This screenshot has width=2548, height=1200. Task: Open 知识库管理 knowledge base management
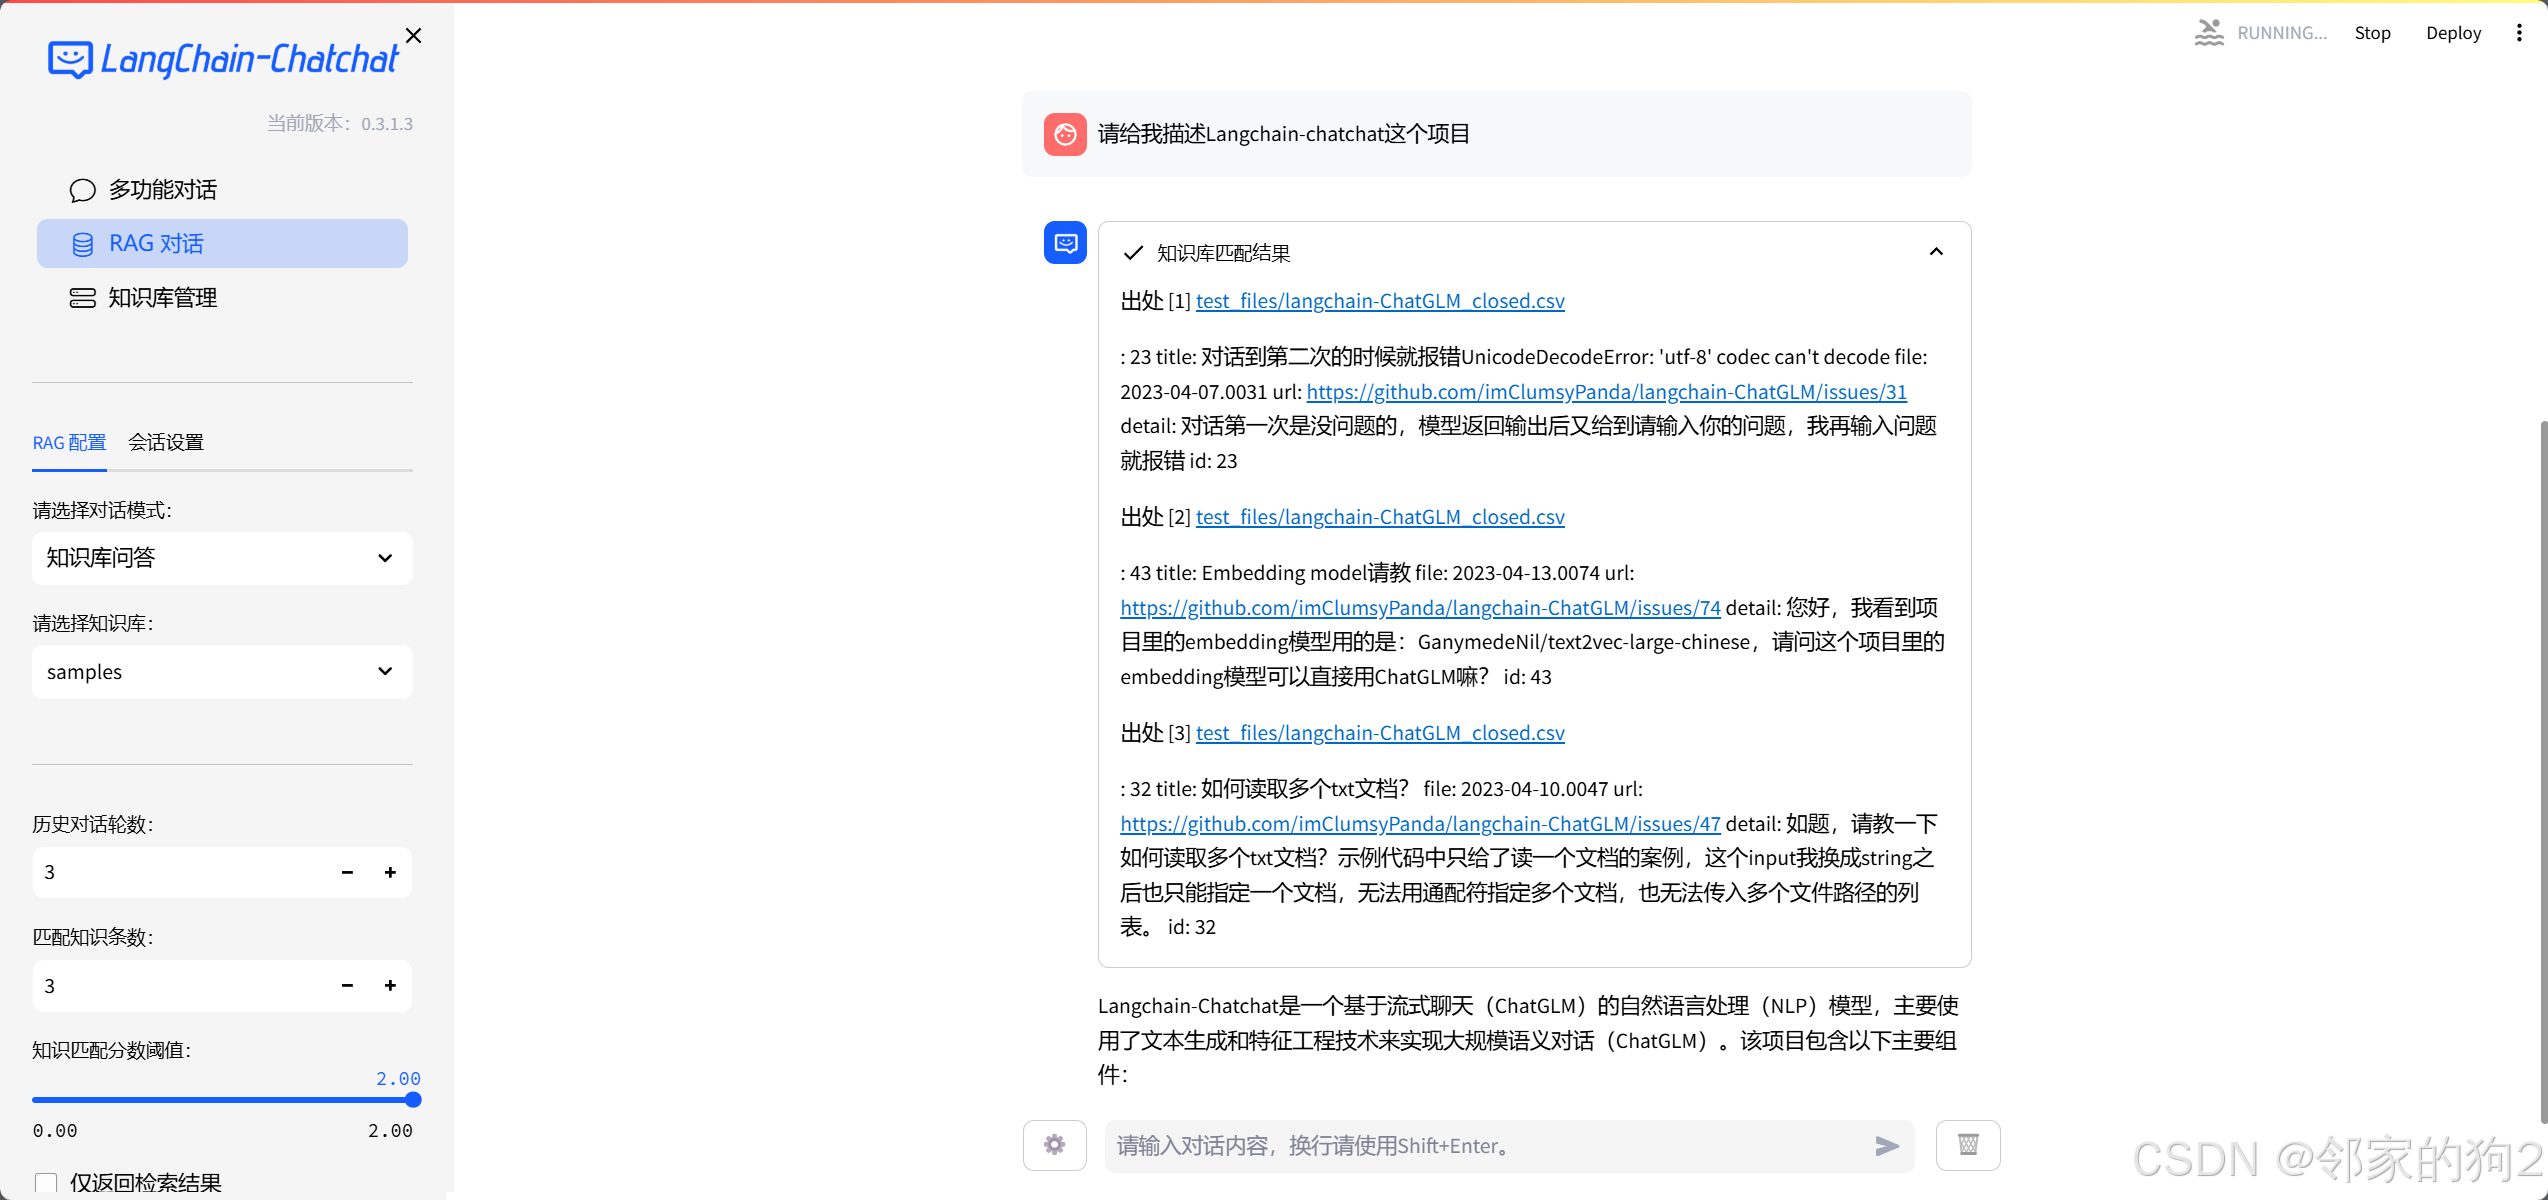tap(222, 298)
